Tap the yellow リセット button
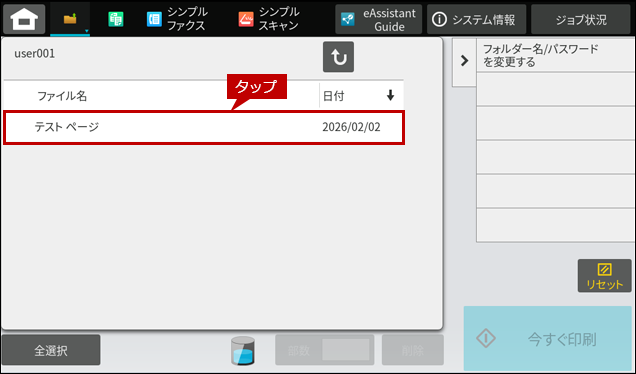Image resolution: width=636 pixels, height=374 pixels. pos(604,276)
